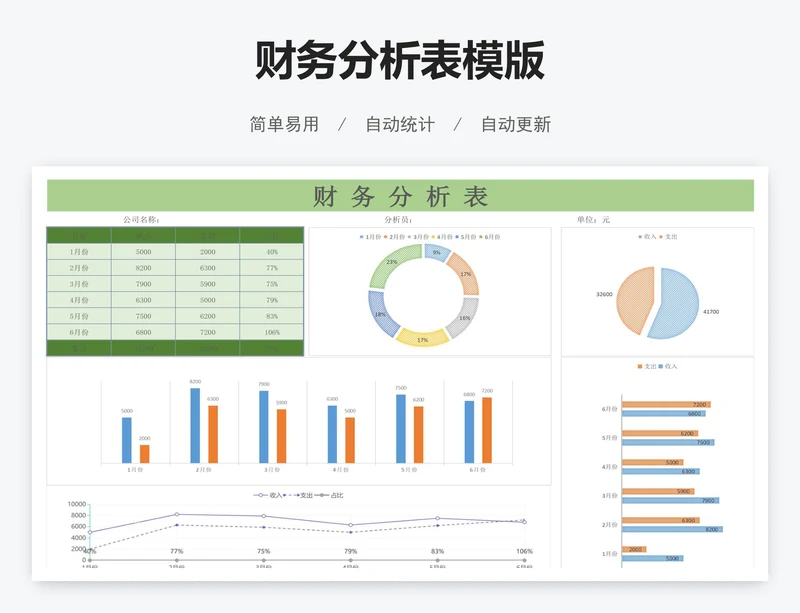
Task: Select the blue 8200 column for 2月份
Action: pos(195,426)
